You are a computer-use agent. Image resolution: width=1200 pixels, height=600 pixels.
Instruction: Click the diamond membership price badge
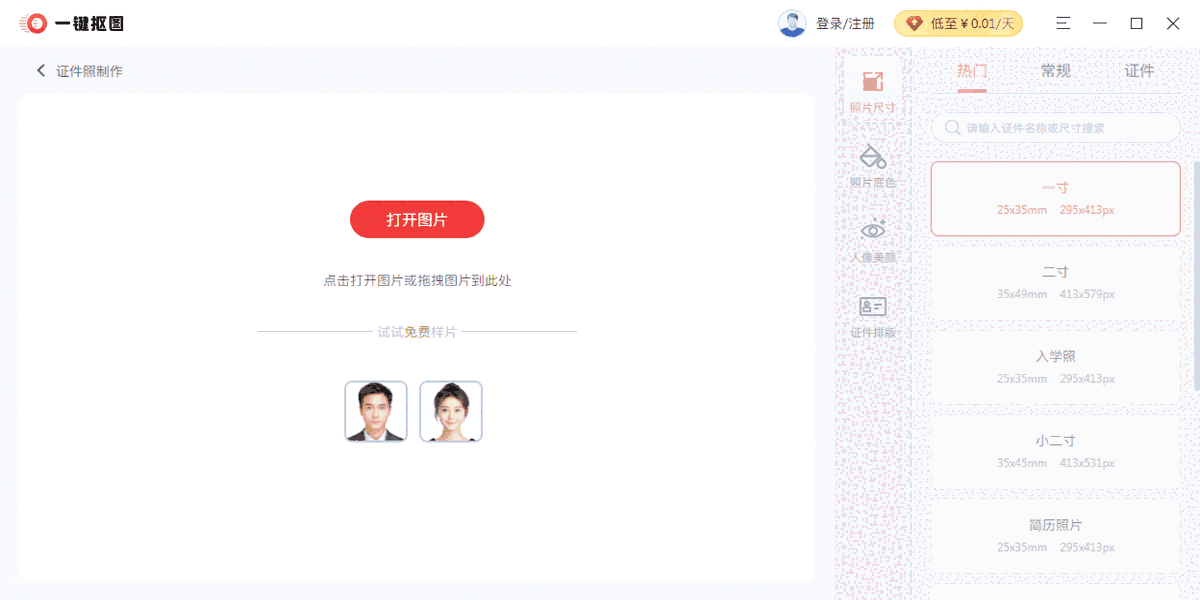click(x=956, y=22)
